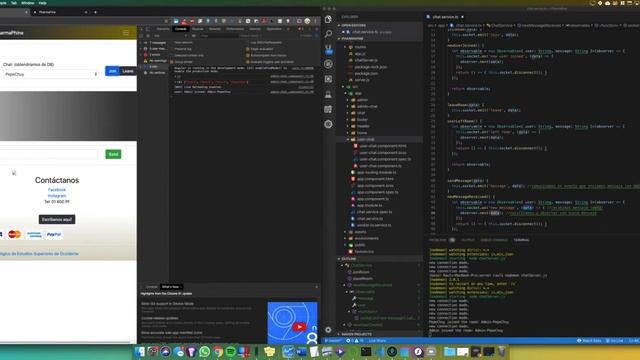This screenshot has width=640, height=360.
Task: Open the Search view in VS Code
Action: (328, 34)
